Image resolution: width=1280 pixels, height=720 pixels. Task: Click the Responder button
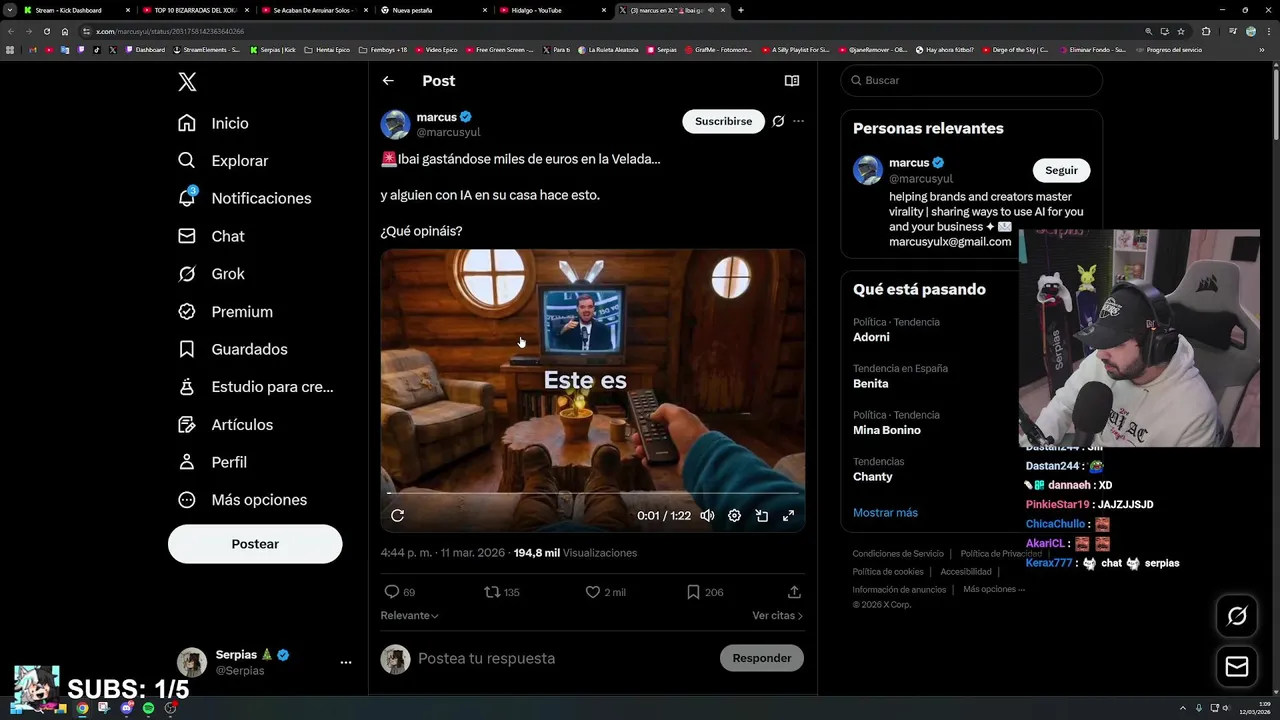click(761, 658)
